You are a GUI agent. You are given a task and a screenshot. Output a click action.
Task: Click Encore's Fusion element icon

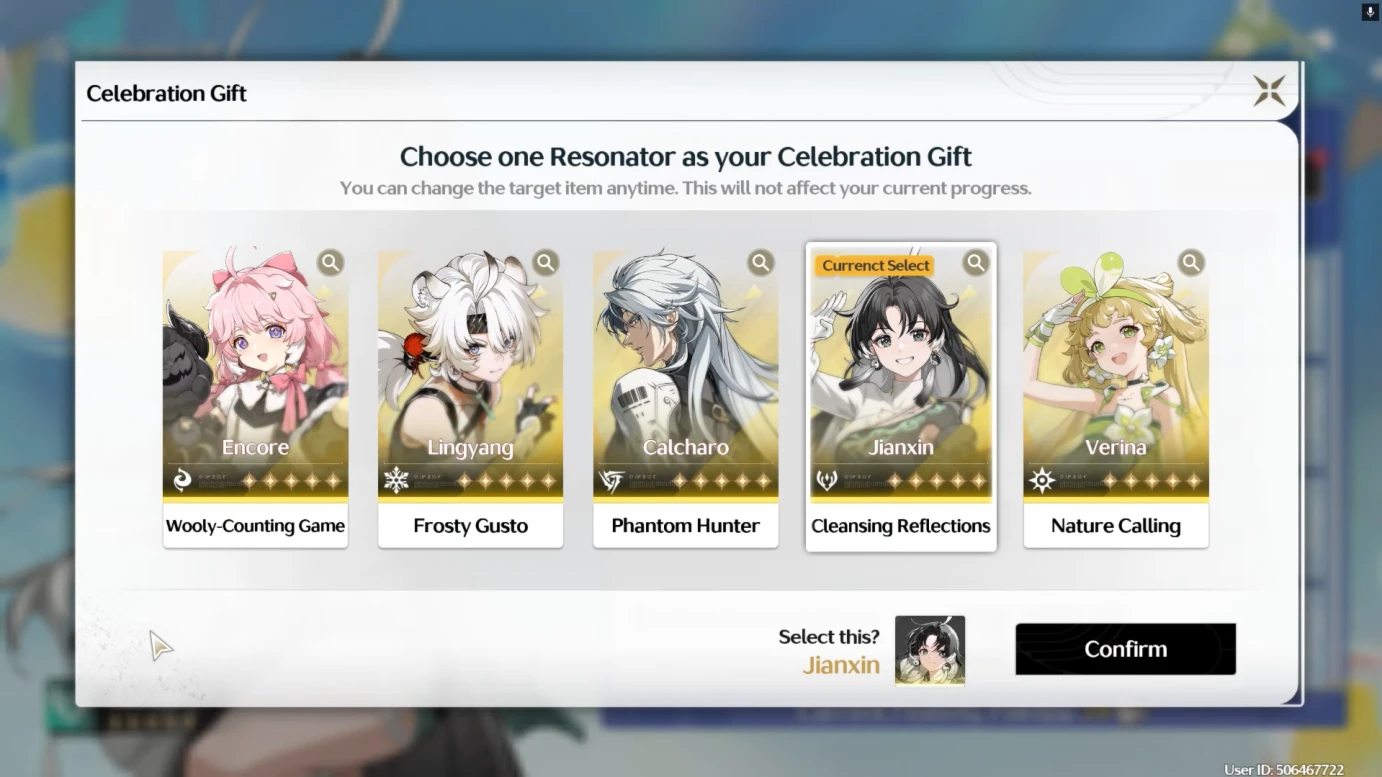(x=182, y=481)
